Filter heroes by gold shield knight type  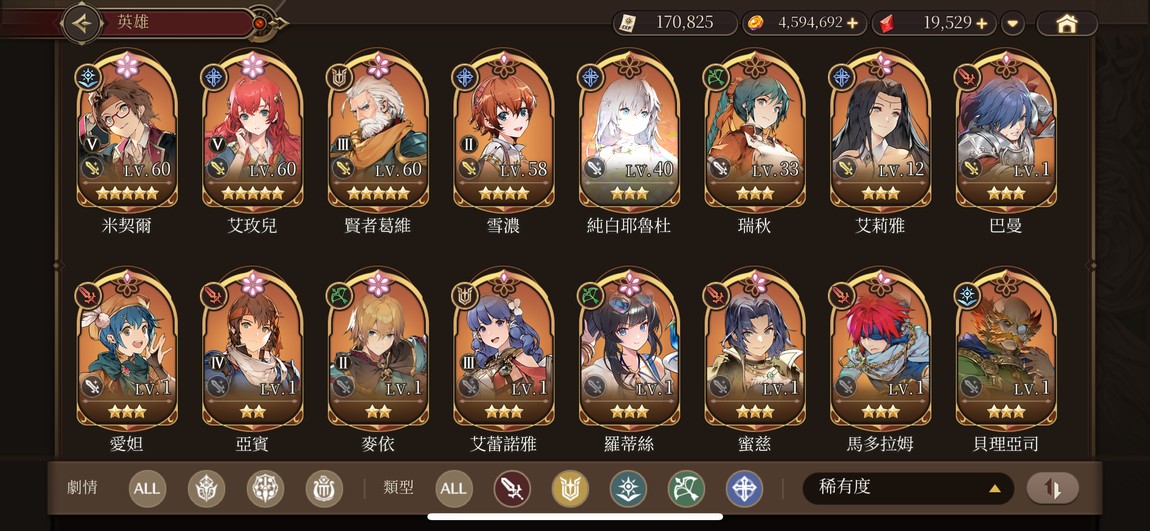[571, 489]
